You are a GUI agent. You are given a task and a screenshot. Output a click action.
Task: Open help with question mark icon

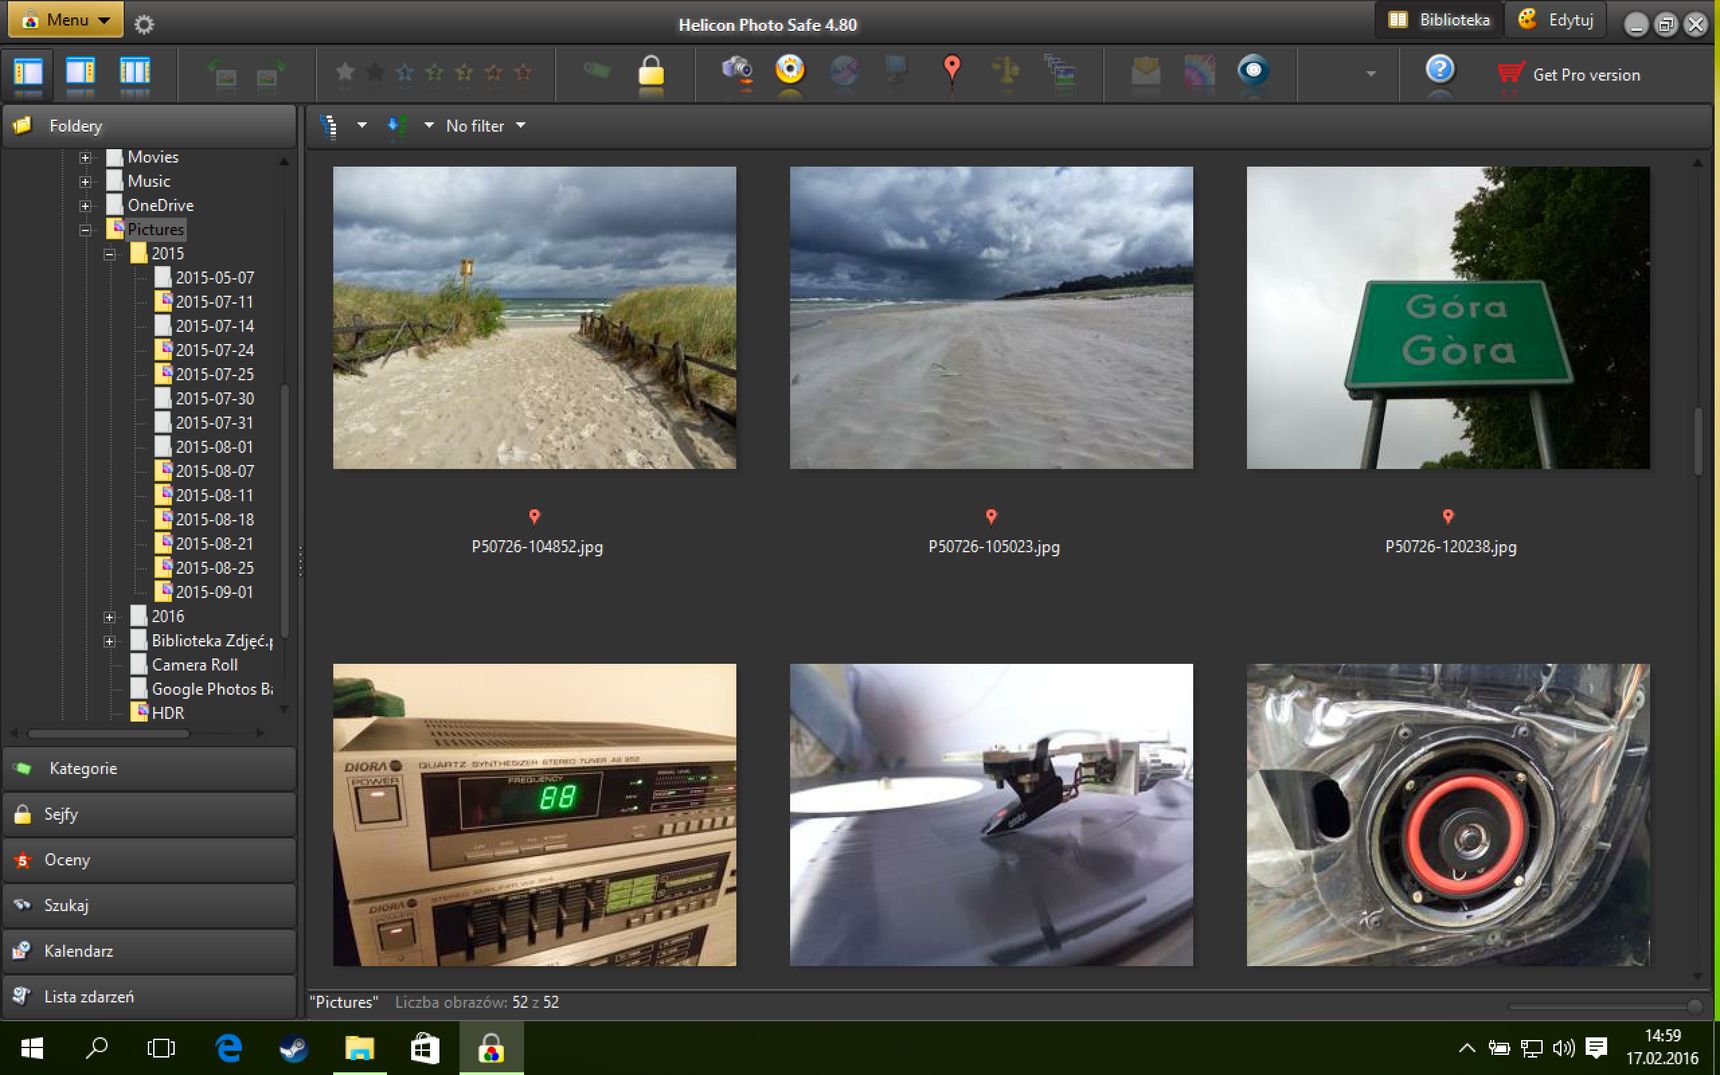[x=1439, y=71]
